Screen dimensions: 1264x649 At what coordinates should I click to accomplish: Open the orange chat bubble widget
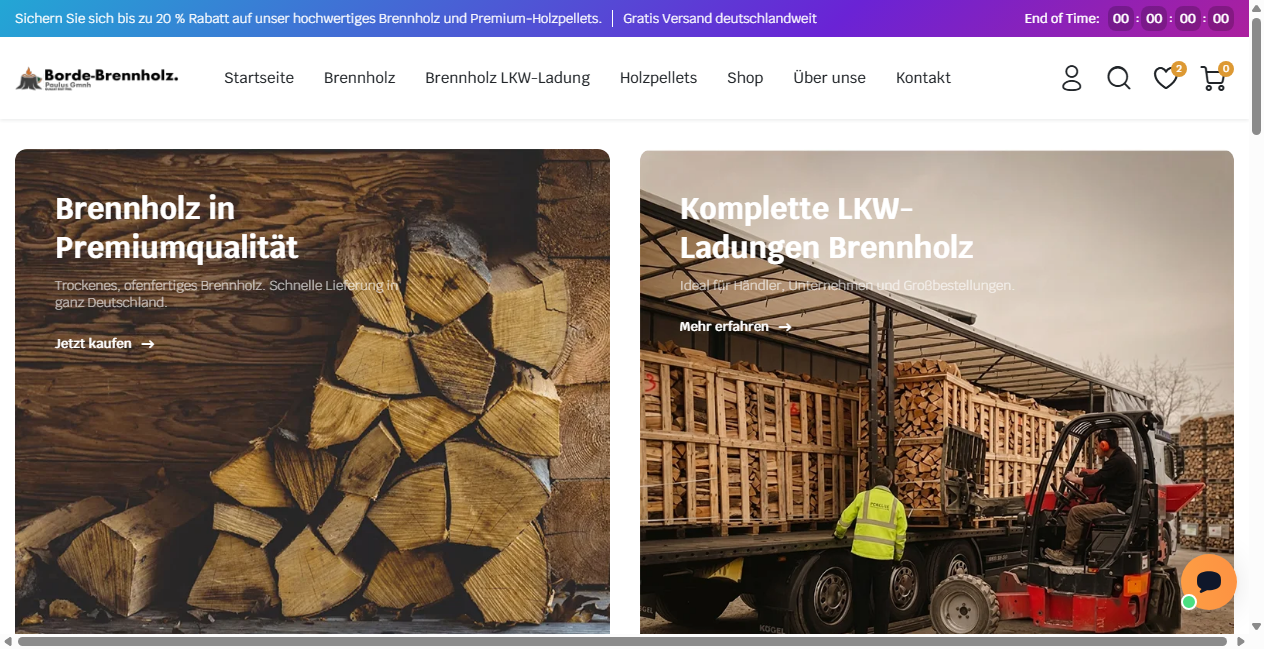[1208, 582]
